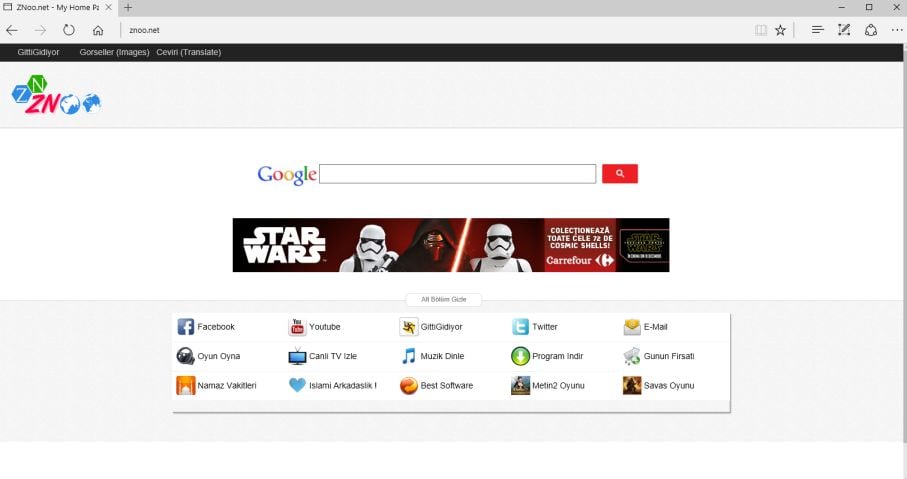Open the Gunun Firsati text link
Viewport: 907px width, 479px height.
click(x=669, y=356)
